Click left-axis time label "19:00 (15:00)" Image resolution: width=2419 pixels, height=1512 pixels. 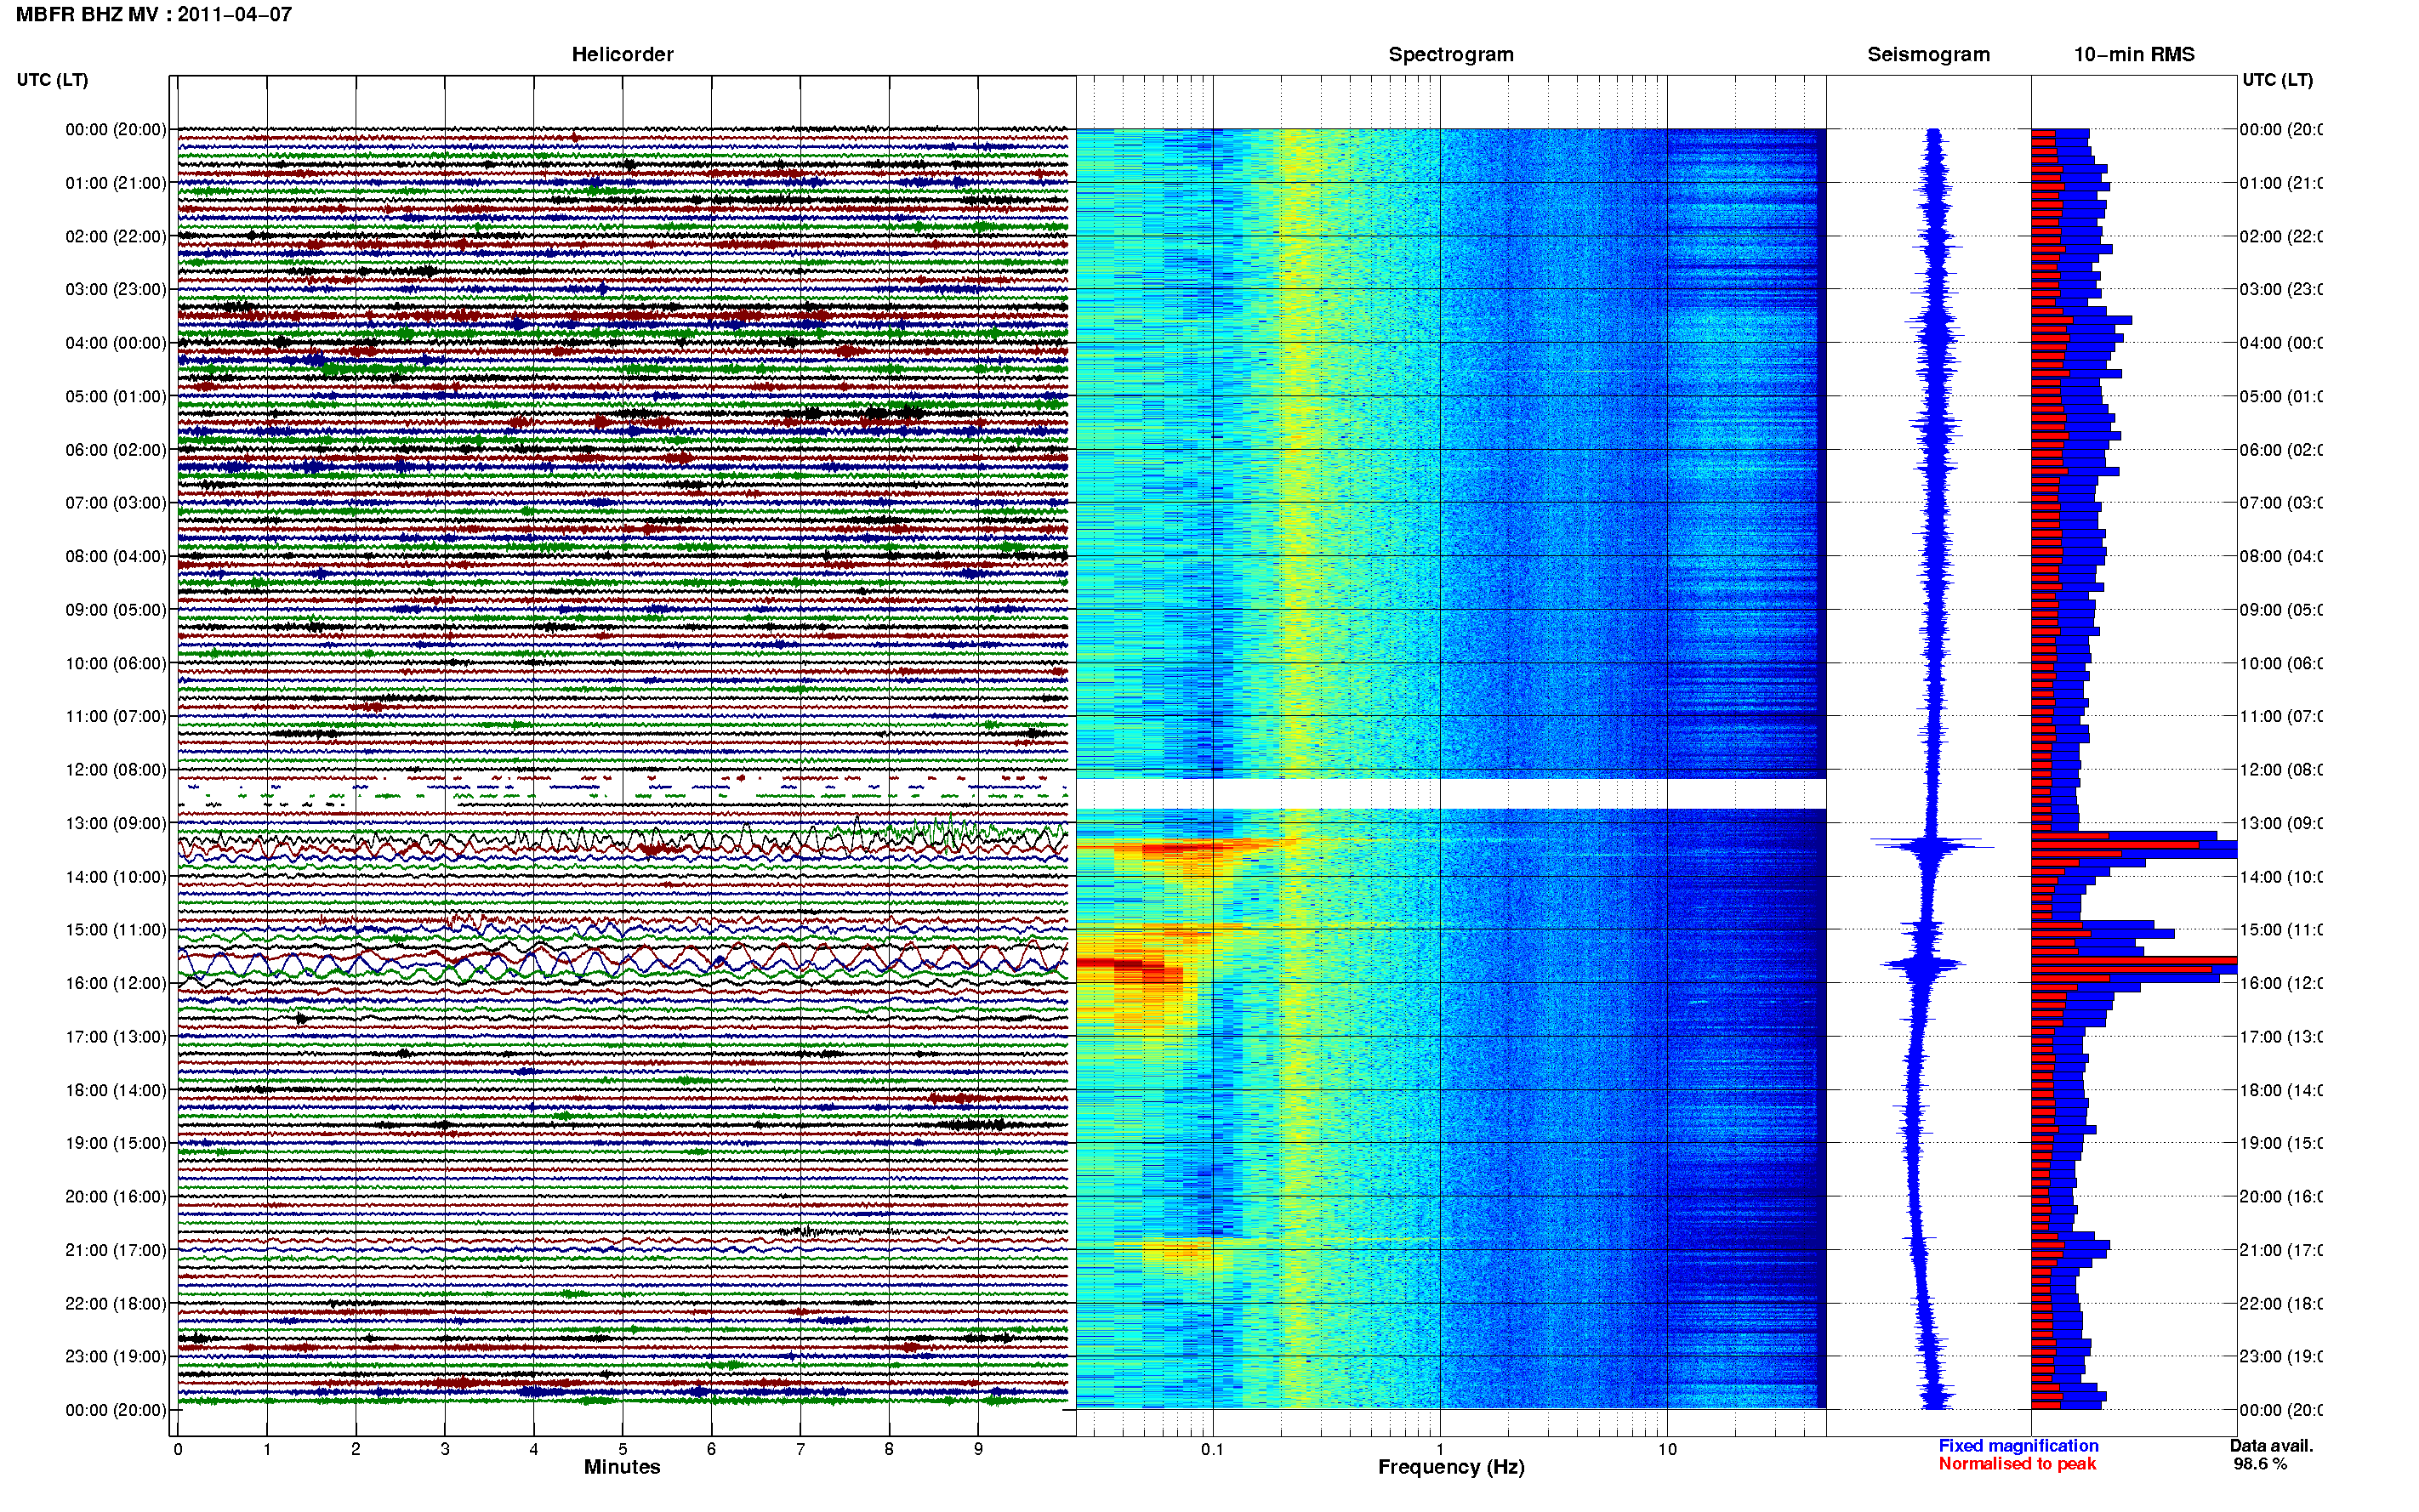click(x=116, y=1143)
